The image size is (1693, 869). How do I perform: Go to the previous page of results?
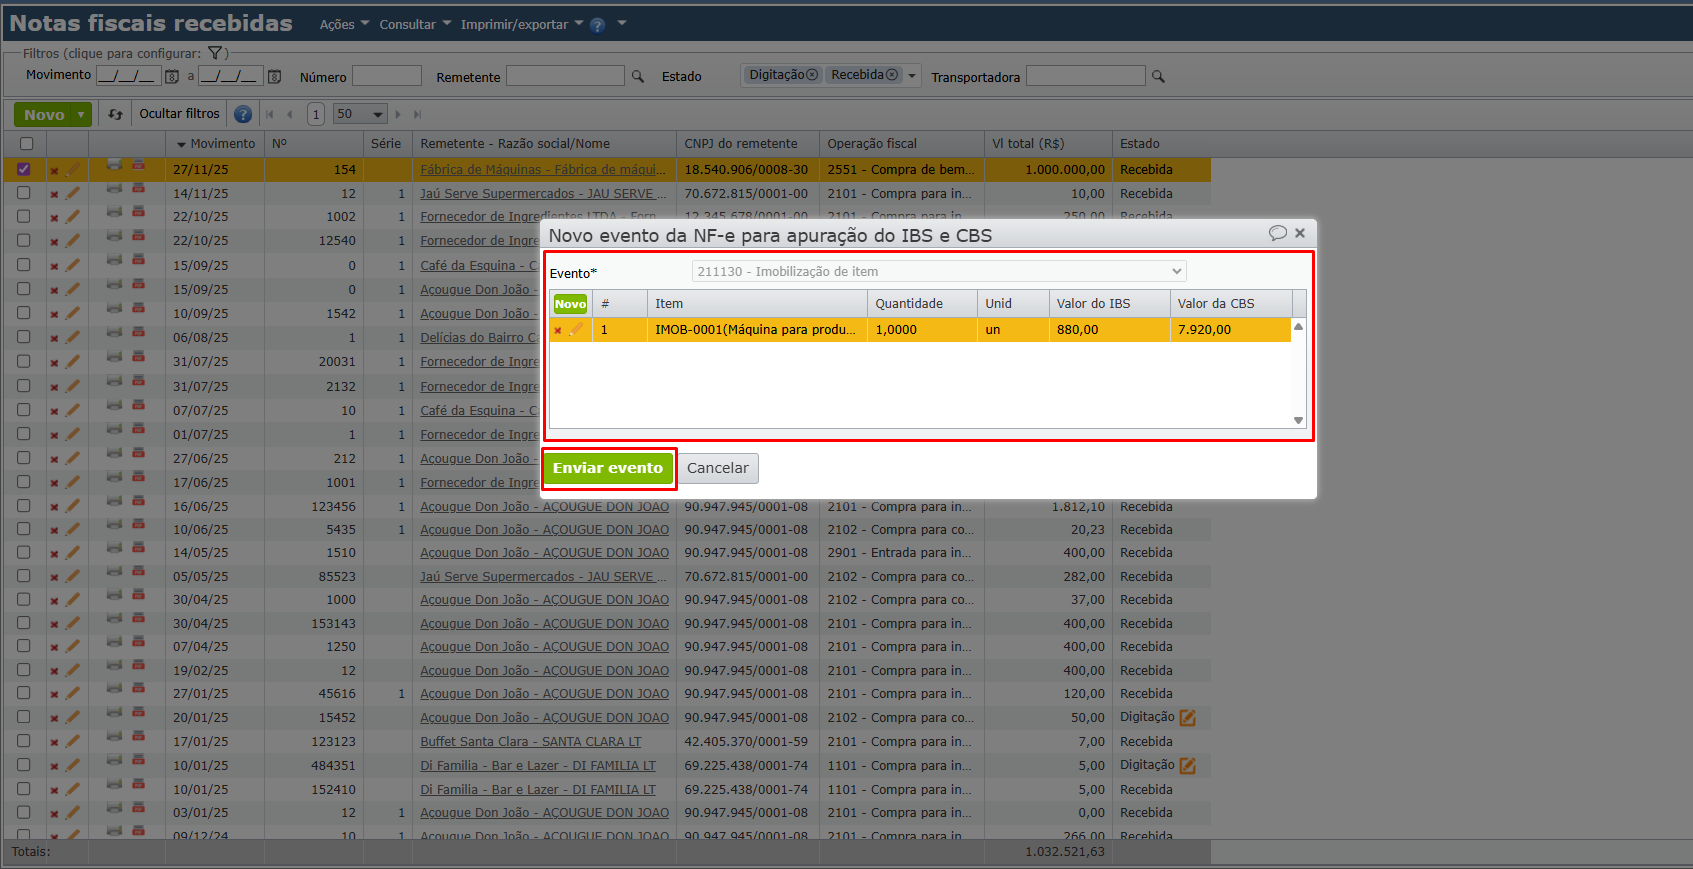(290, 114)
